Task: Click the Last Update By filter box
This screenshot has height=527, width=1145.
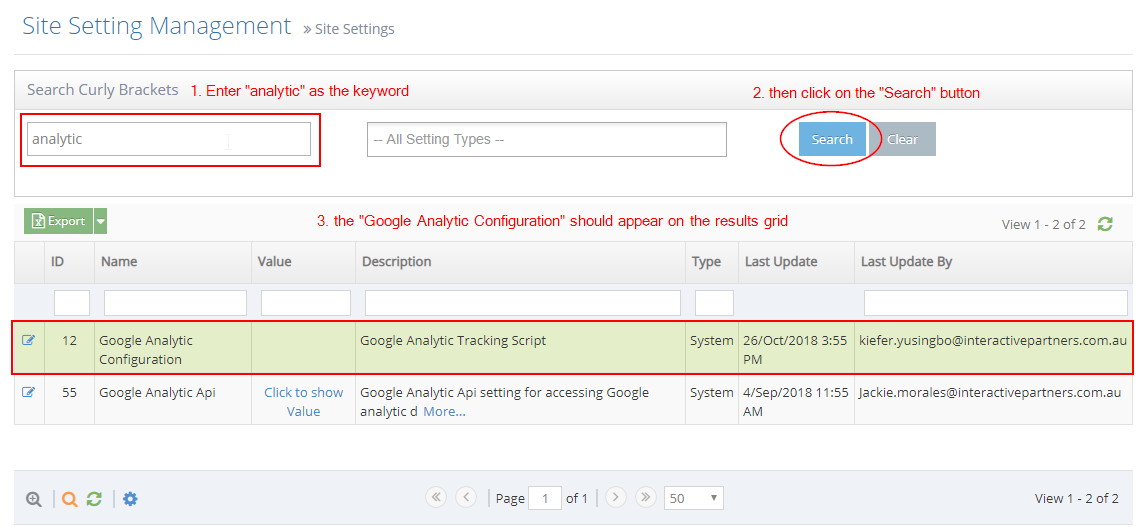Action: click(x=996, y=303)
